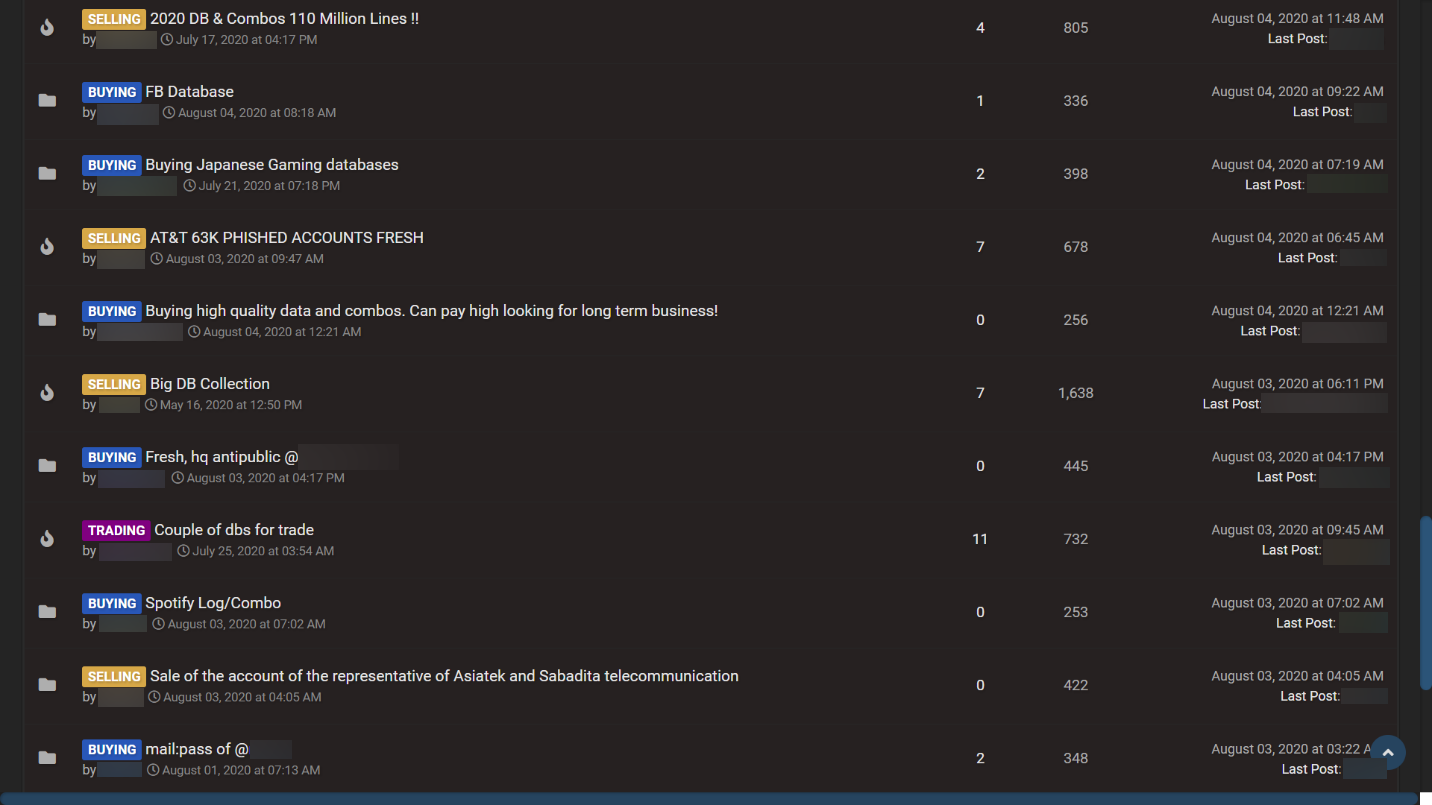Click the August 03, 2020 at 09:45 AM last post date
This screenshot has height=805, width=1432.
point(1297,530)
